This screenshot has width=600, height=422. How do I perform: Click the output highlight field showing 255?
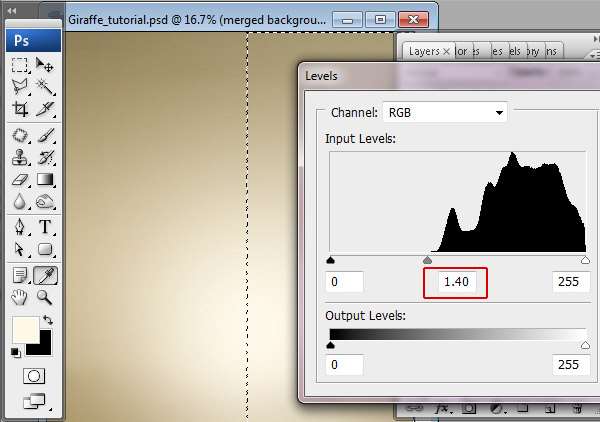(571, 365)
